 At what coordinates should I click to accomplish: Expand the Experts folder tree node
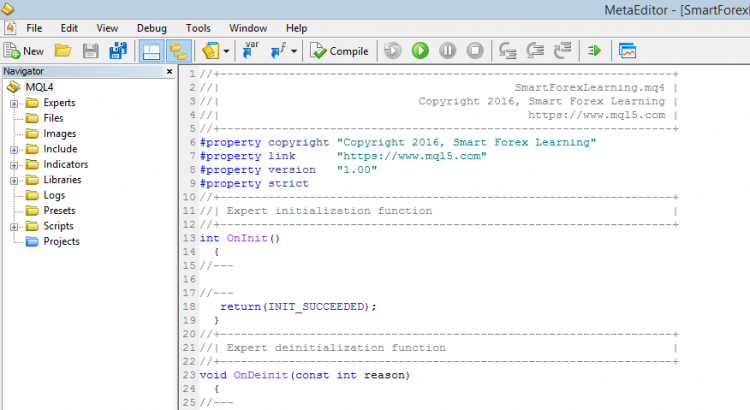tap(14, 103)
